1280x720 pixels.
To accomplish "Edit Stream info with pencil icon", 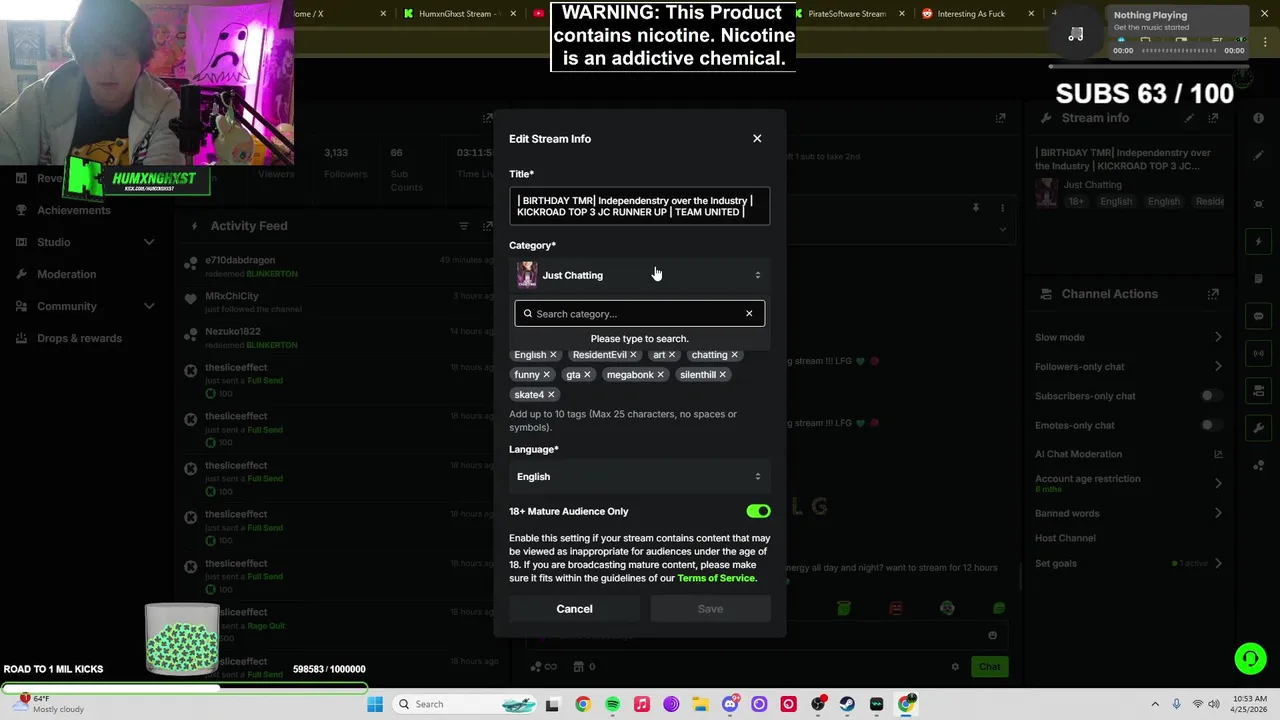I will (x=1189, y=118).
